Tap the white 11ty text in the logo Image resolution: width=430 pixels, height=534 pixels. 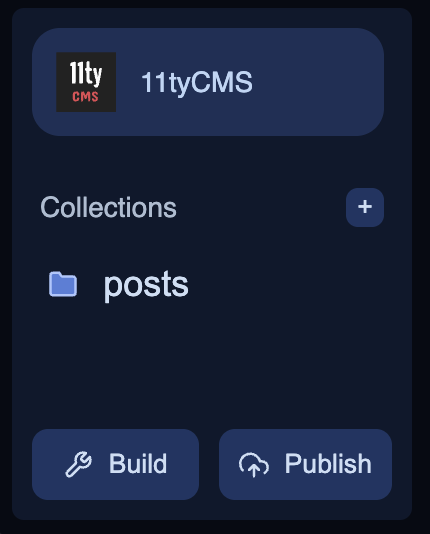(86, 74)
